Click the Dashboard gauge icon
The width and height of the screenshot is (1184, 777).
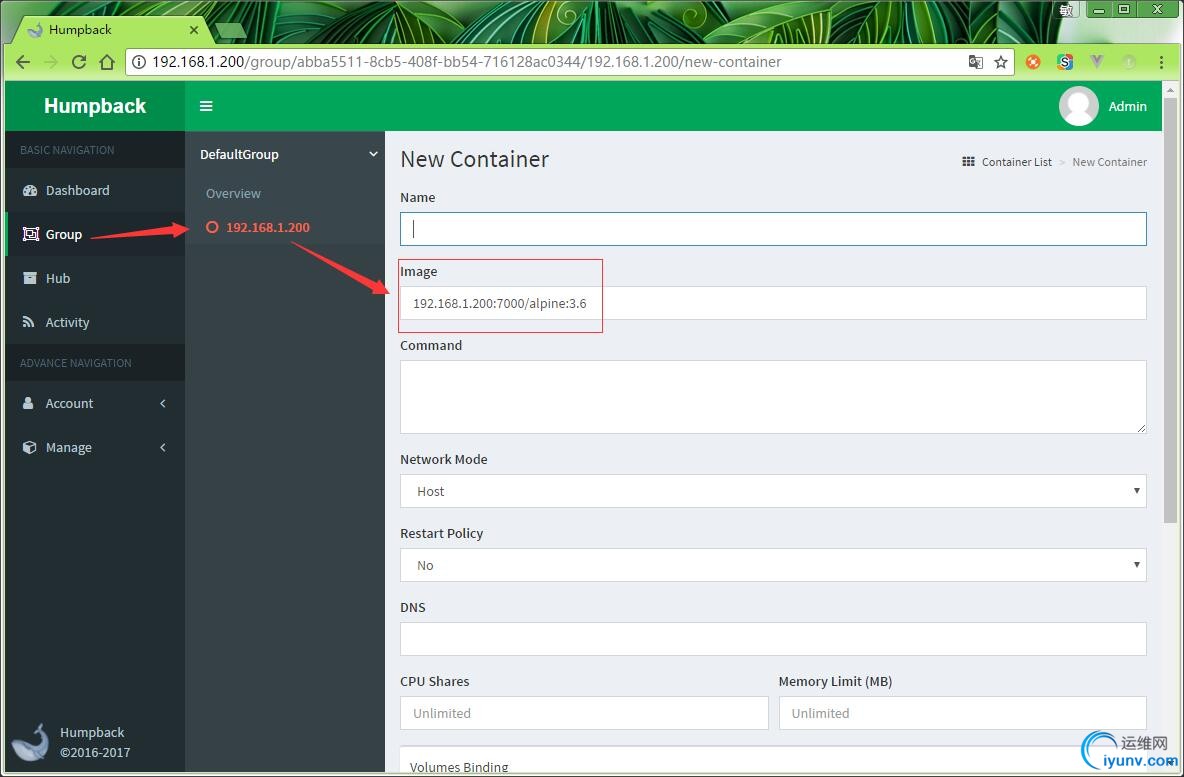point(29,190)
